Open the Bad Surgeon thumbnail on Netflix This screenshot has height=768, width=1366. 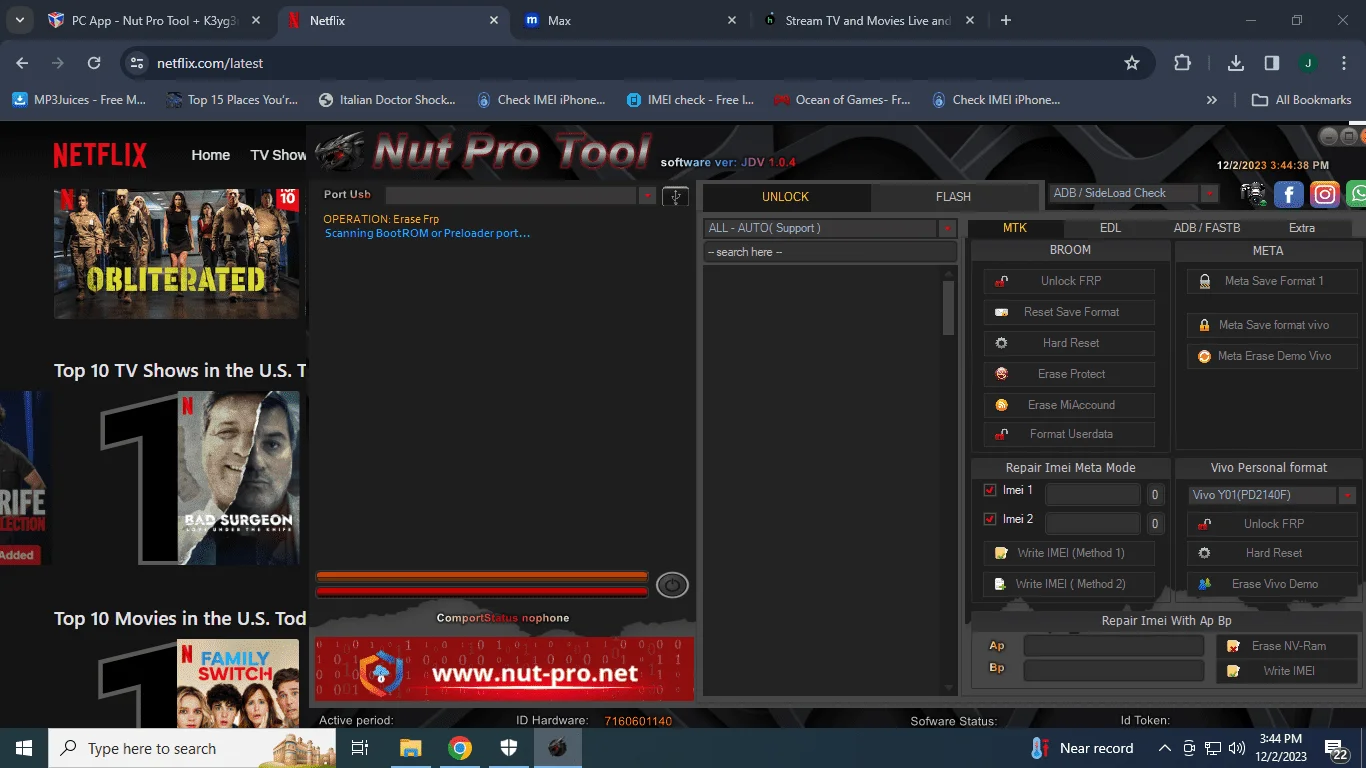click(238, 478)
